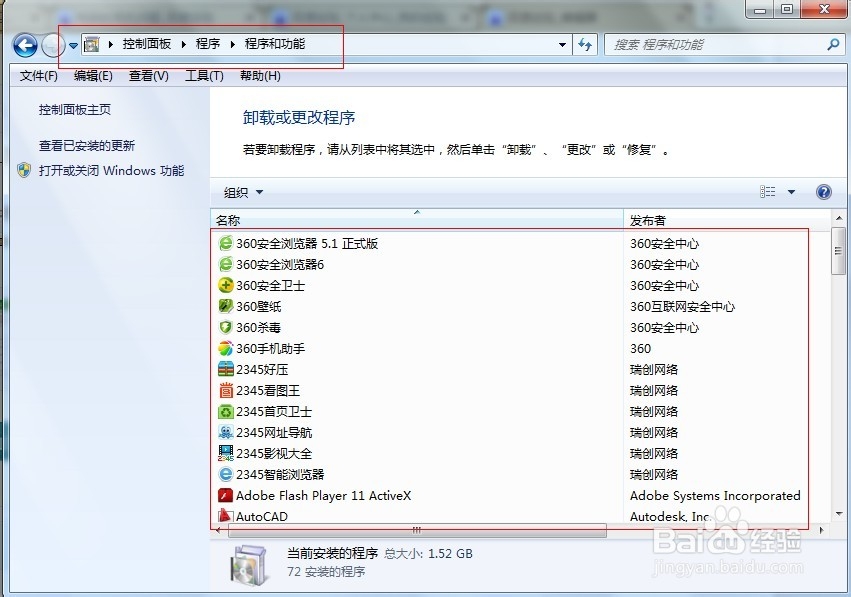Expand arrow after 程序 breadcrumb

(232, 45)
